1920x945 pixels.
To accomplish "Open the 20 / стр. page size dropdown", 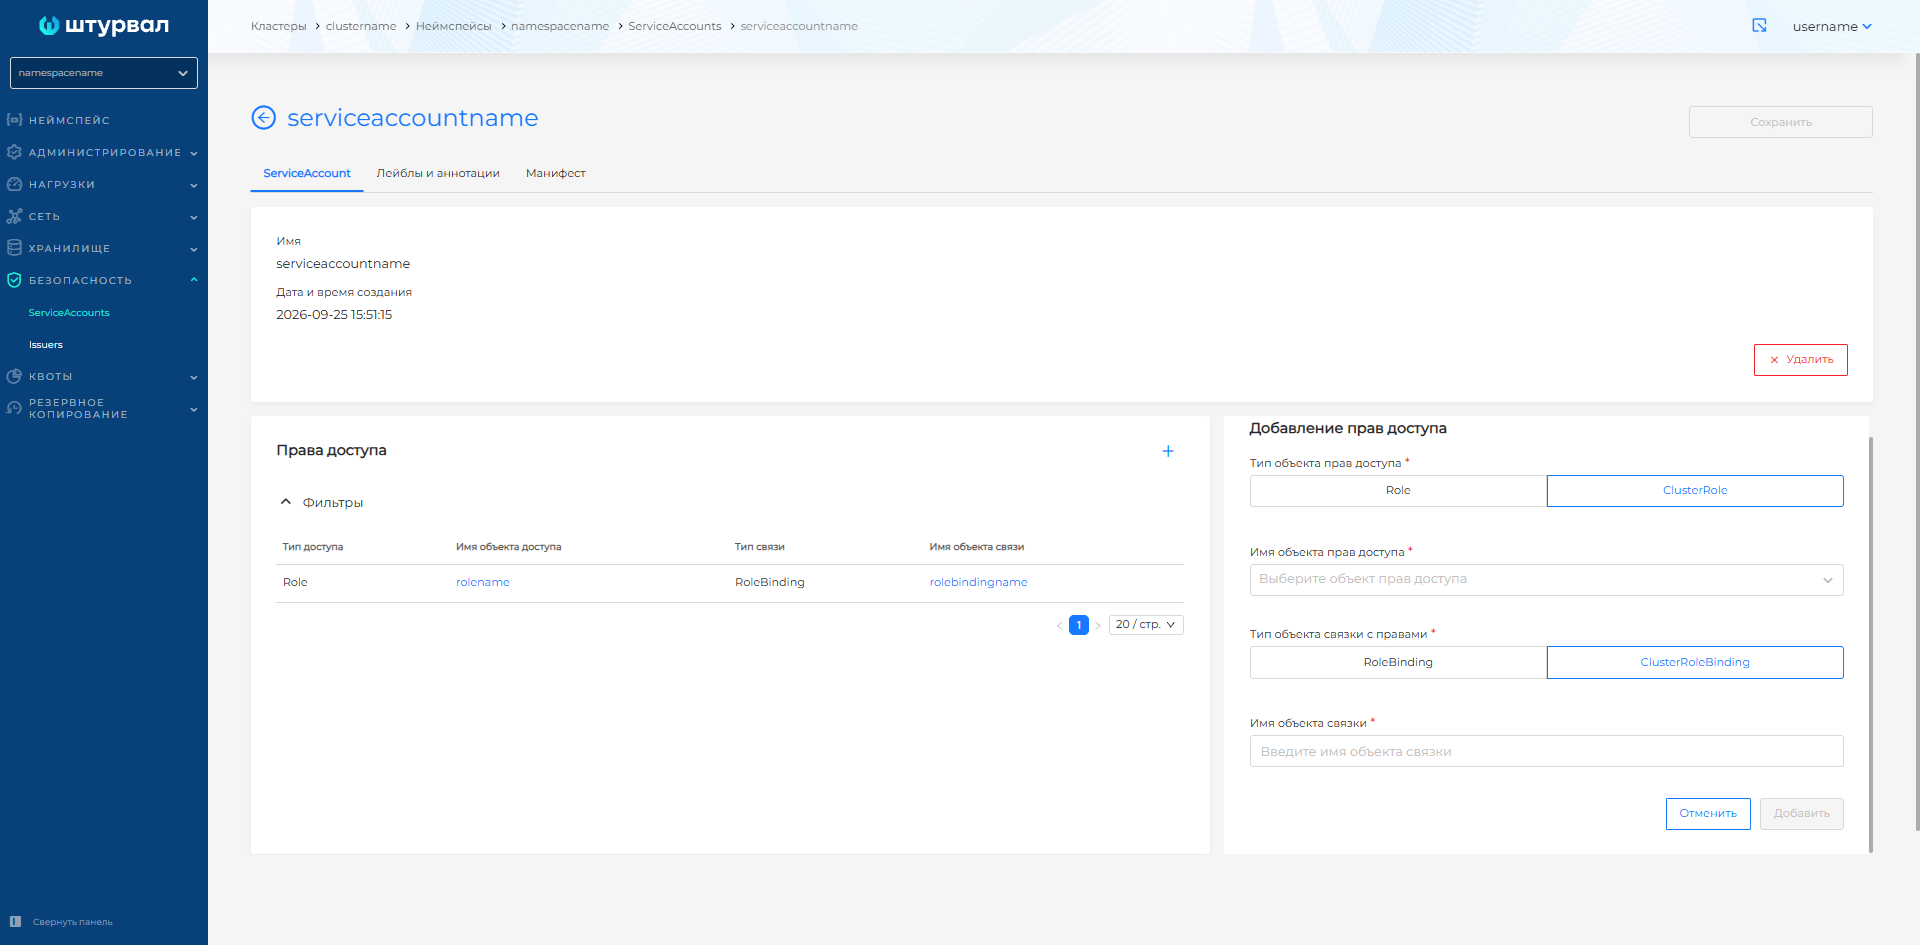I will coord(1146,625).
